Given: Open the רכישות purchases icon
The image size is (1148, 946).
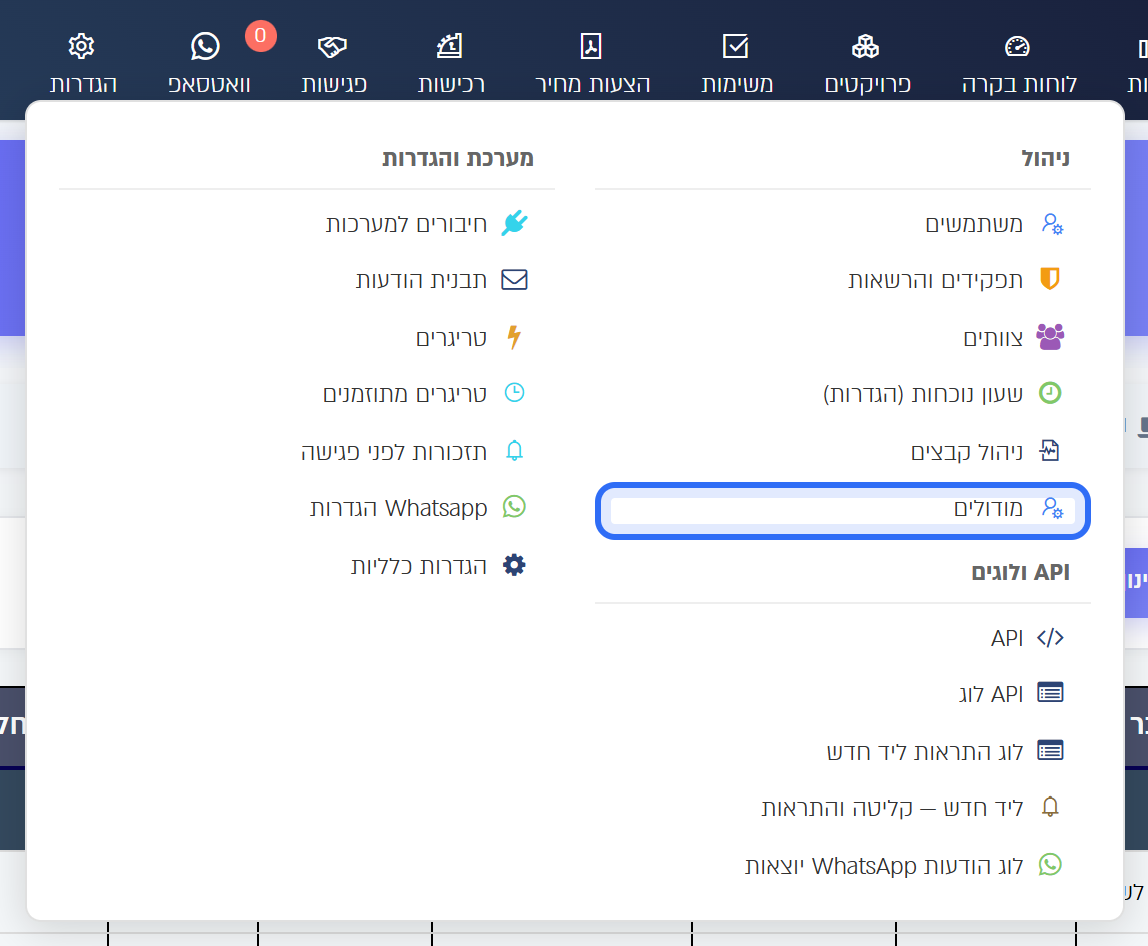Looking at the screenshot, I should pos(450,46).
